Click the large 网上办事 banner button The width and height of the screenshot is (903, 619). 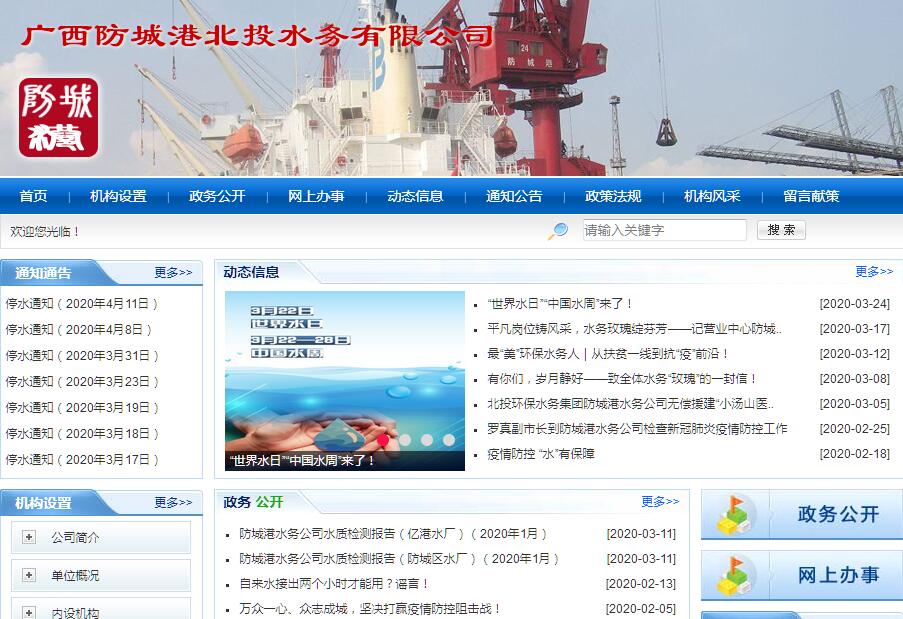point(802,575)
